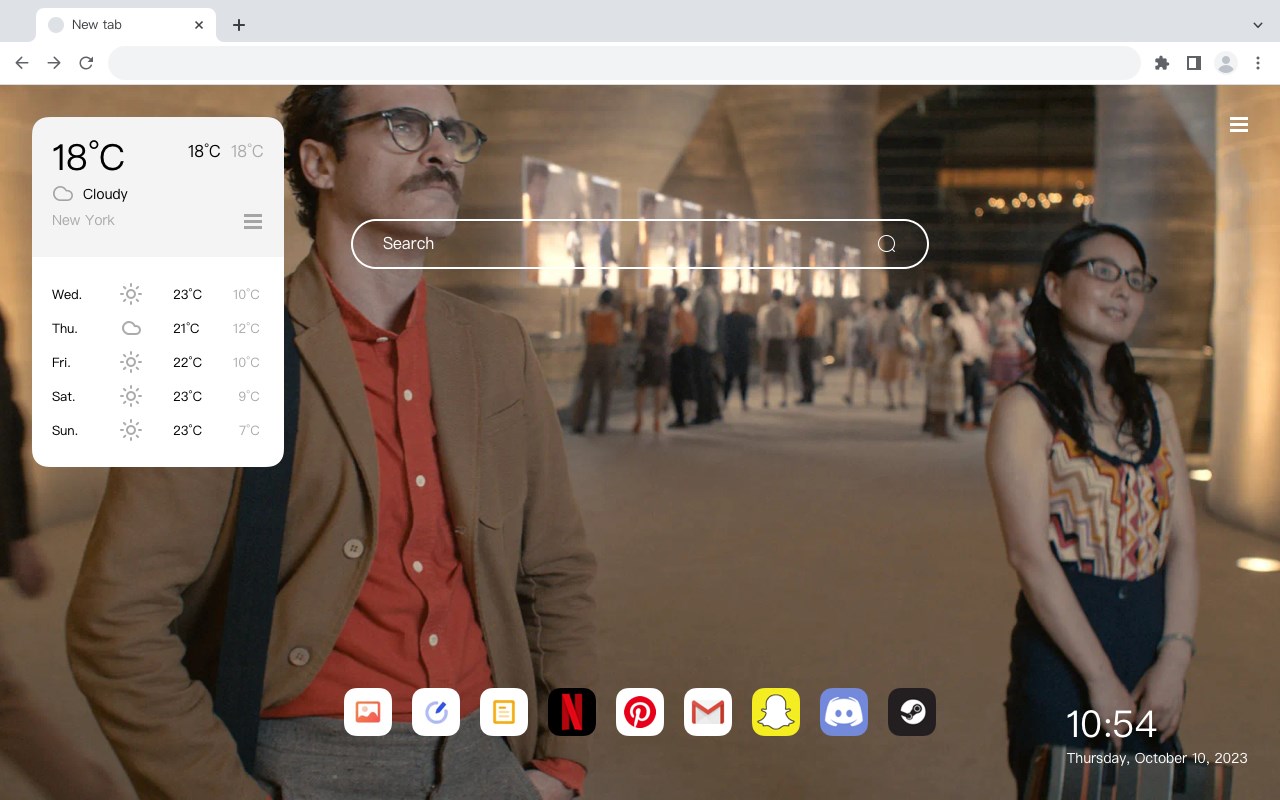
Task: Click Saturday's low temperature 9°C
Action: pos(249,396)
